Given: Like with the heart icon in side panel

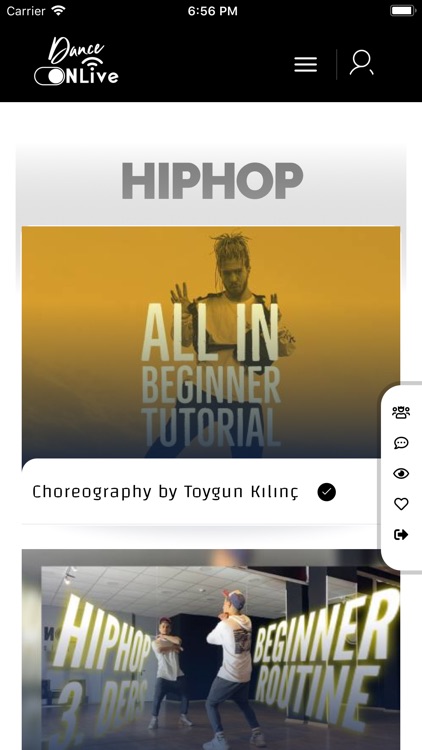Looking at the screenshot, I should [401, 504].
